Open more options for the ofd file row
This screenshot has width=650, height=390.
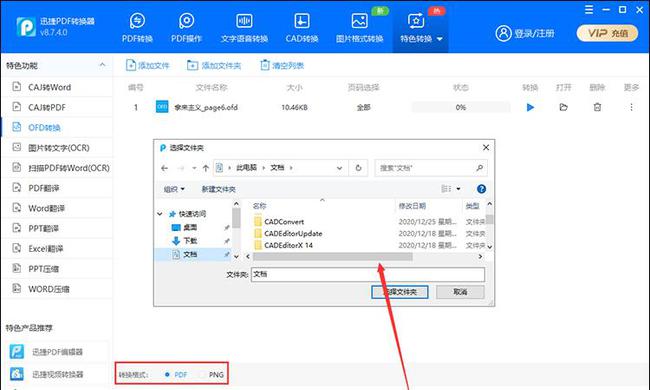pos(631,107)
